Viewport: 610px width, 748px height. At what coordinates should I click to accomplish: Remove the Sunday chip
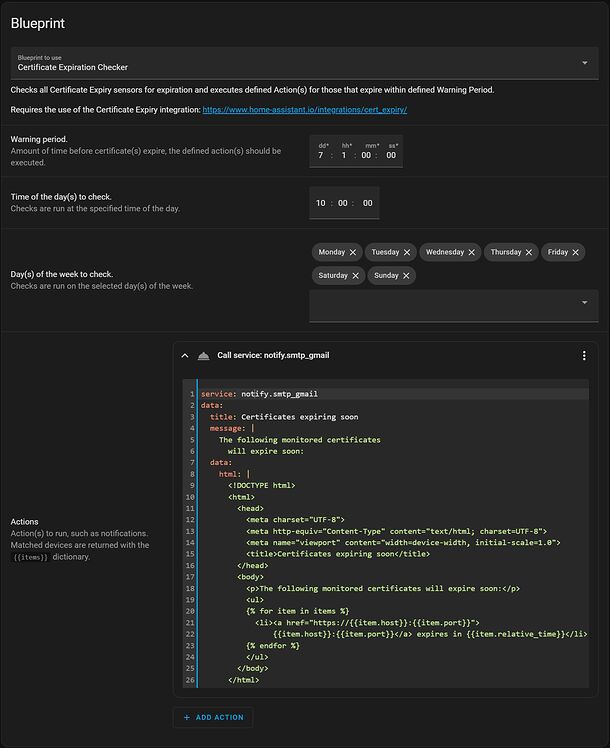pyautogui.click(x=406, y=276)
